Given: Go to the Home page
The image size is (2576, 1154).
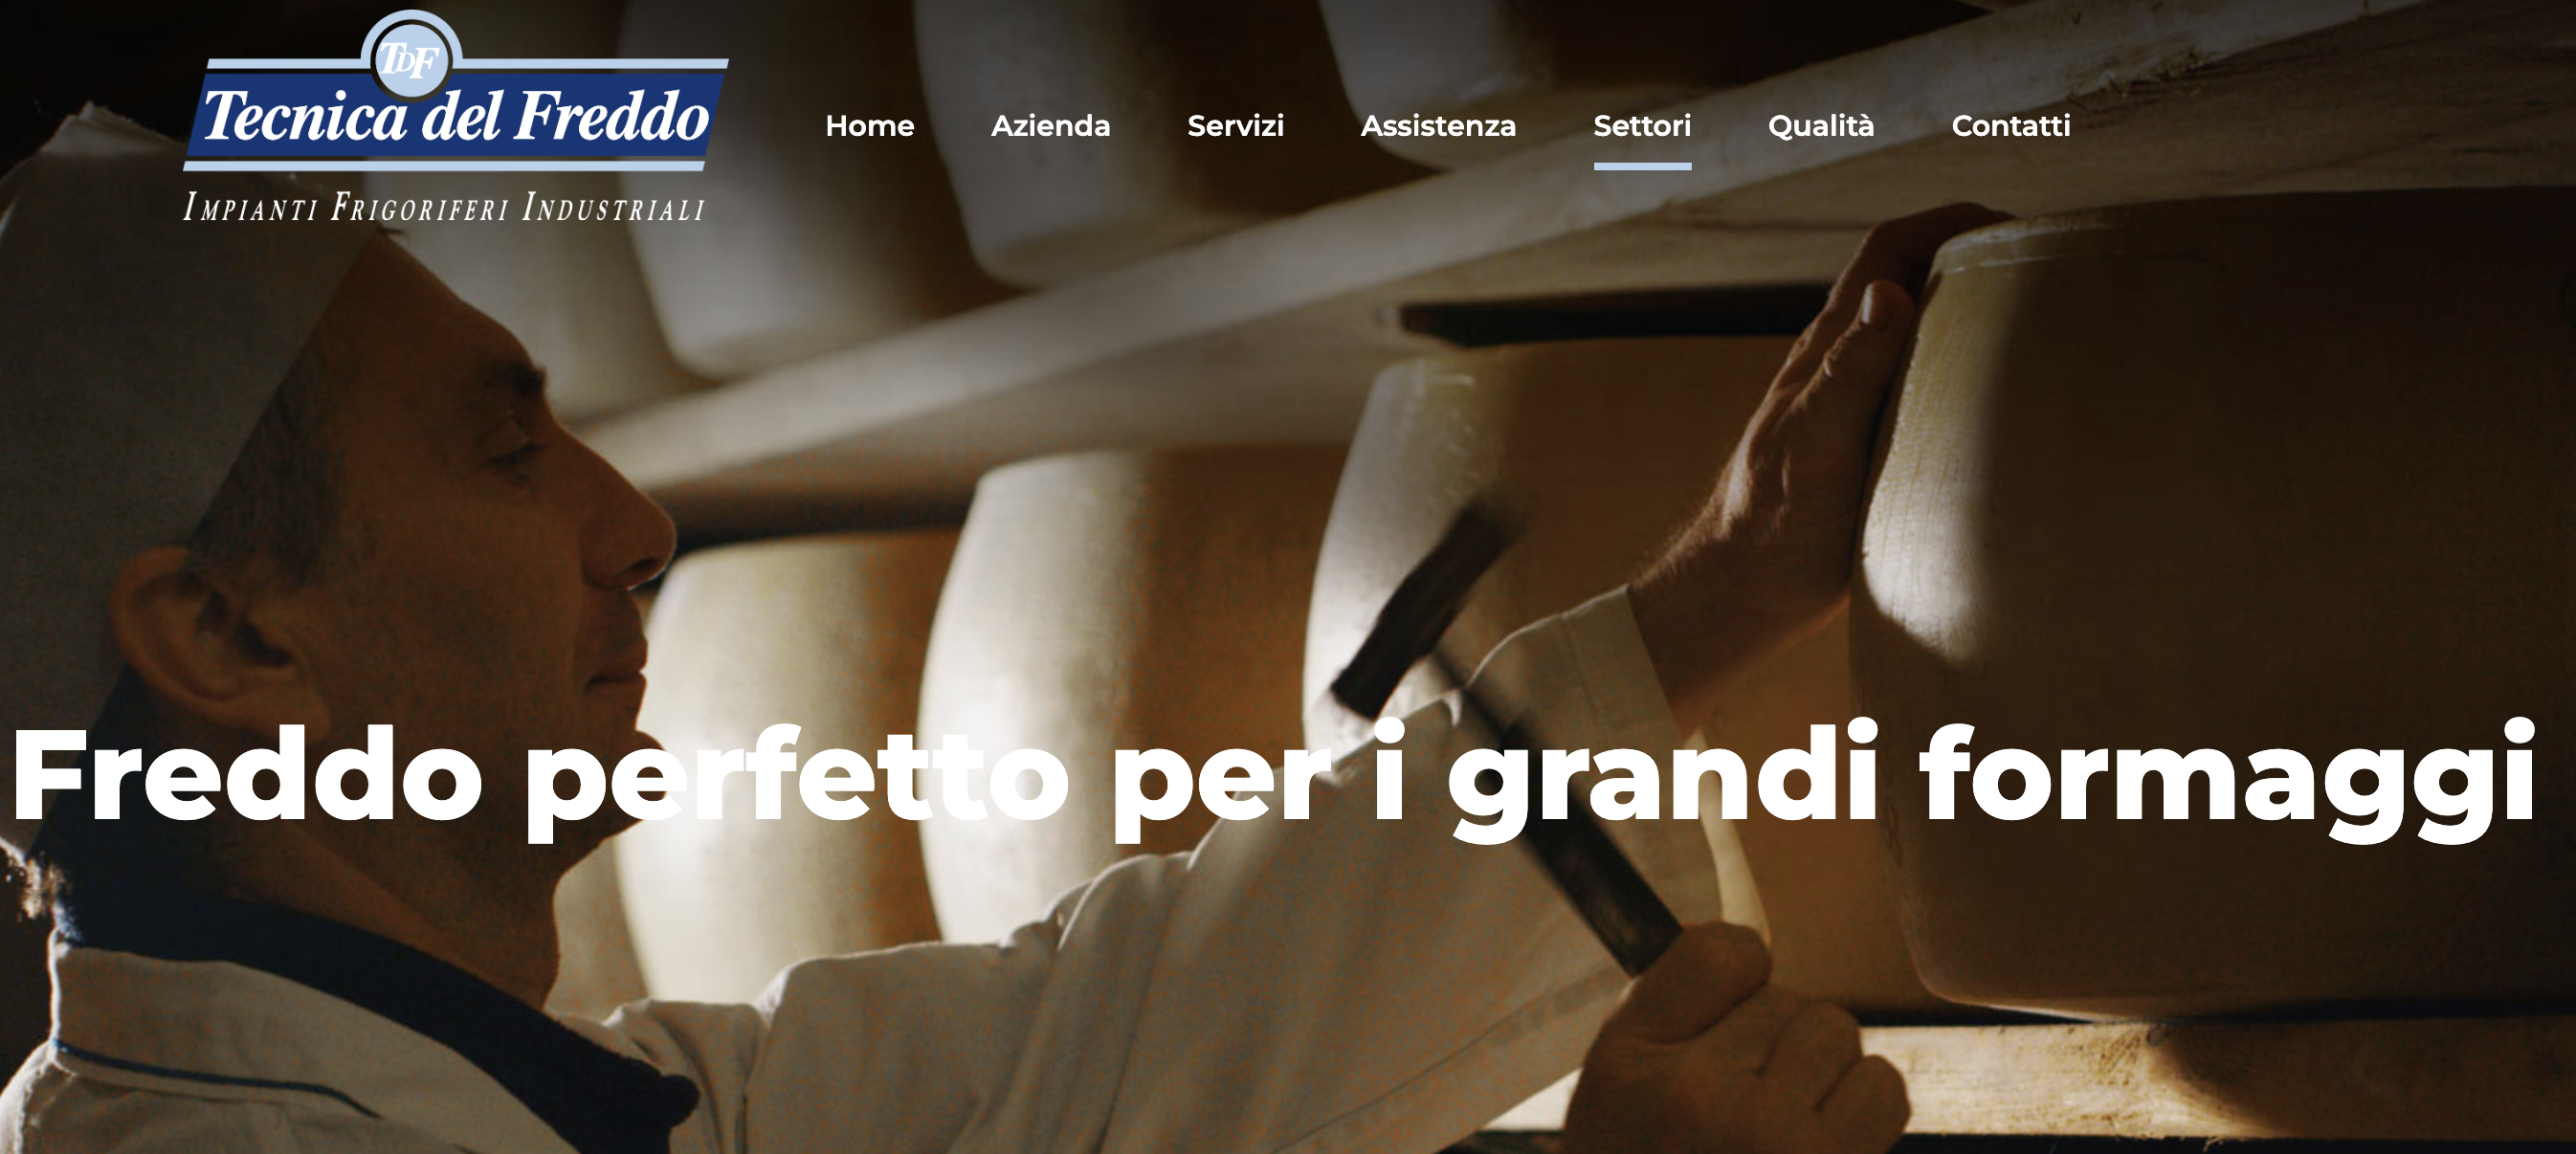Looking at the screenshot, I should [869, 126].
